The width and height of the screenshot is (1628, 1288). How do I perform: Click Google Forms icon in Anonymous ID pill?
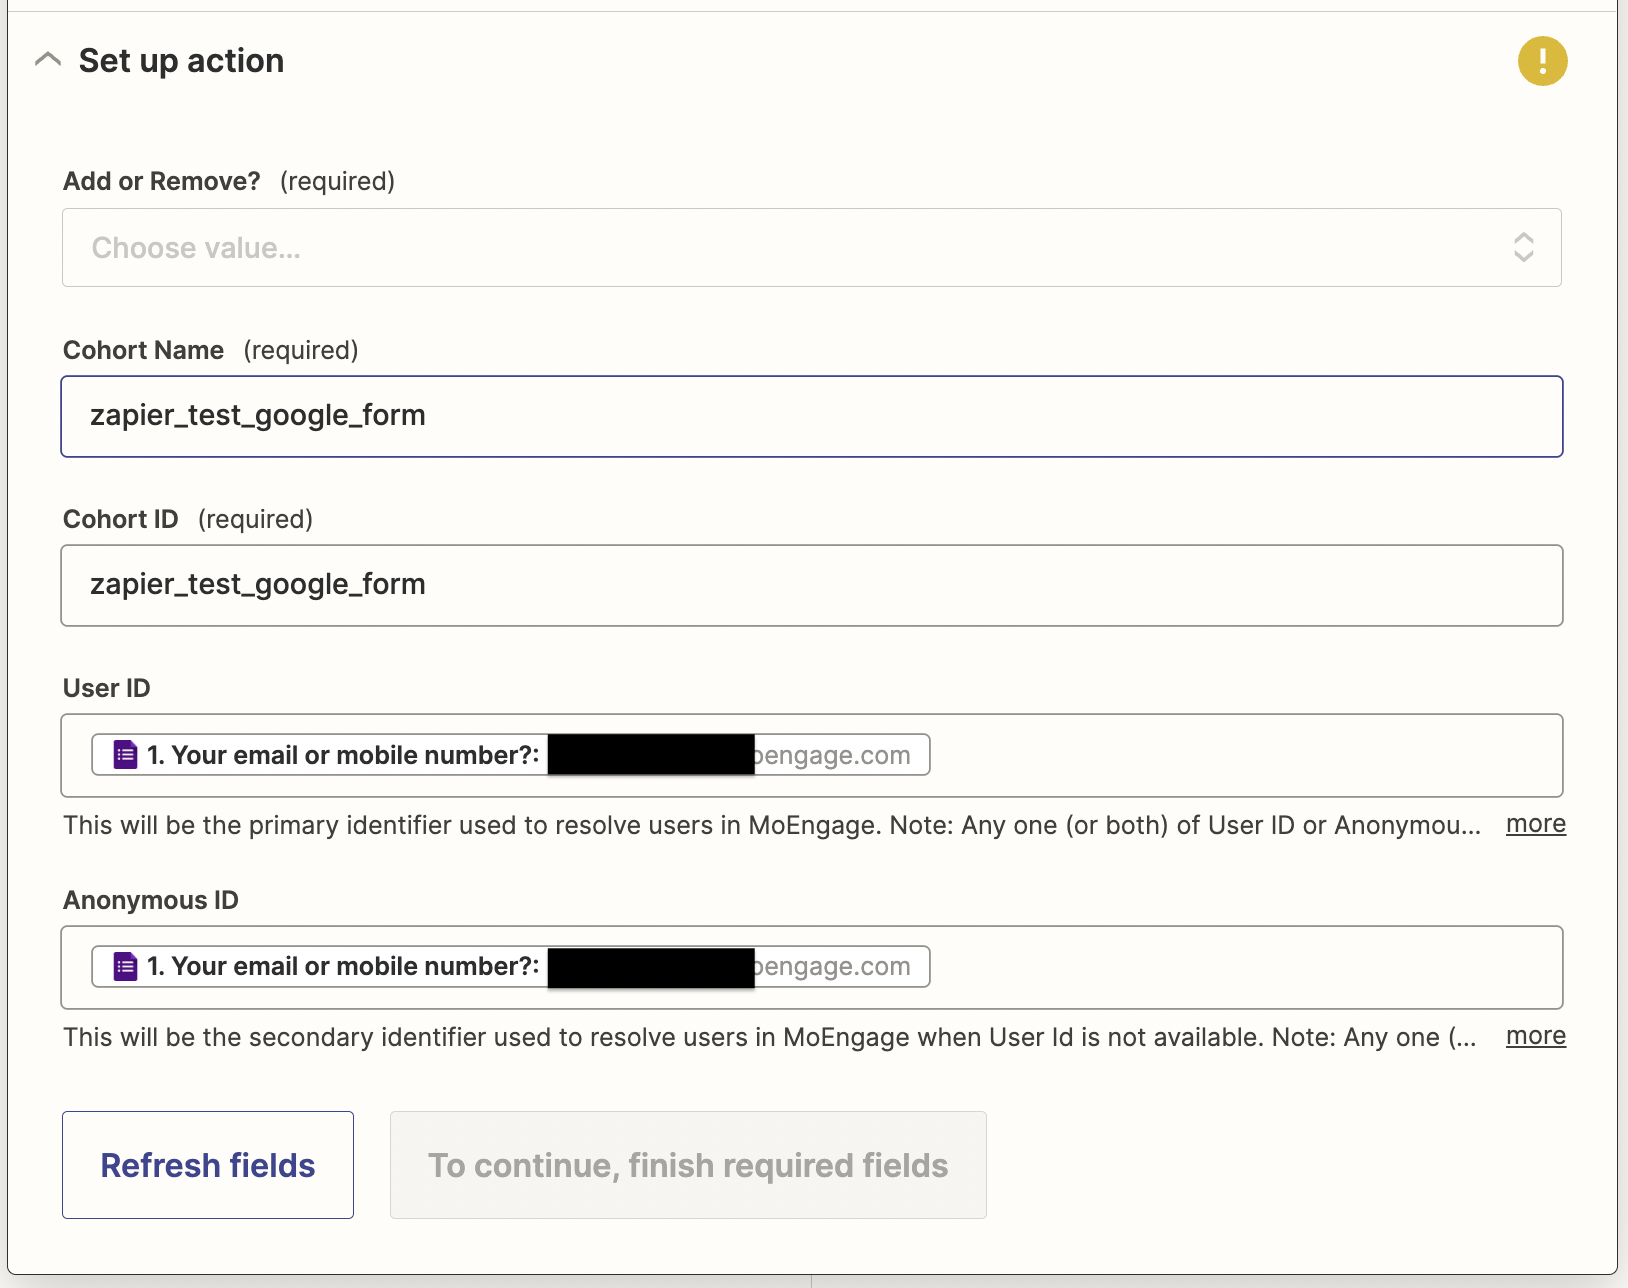[x=125, y=967]
